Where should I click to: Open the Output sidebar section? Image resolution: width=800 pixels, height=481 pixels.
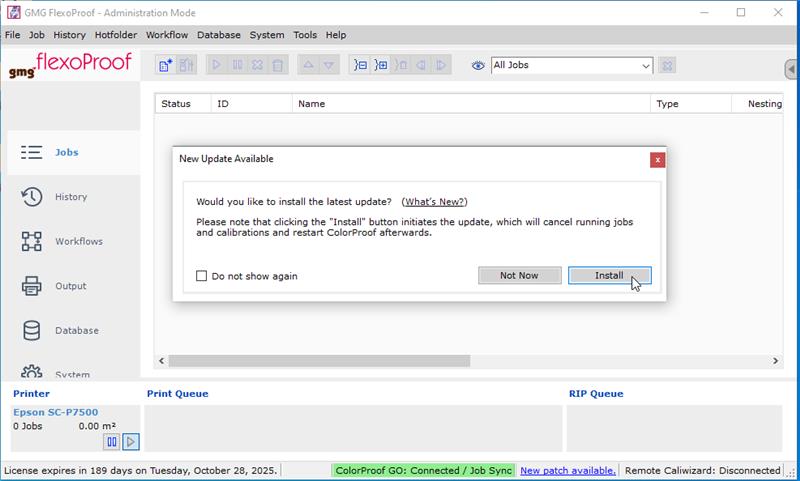pos(73,286)
